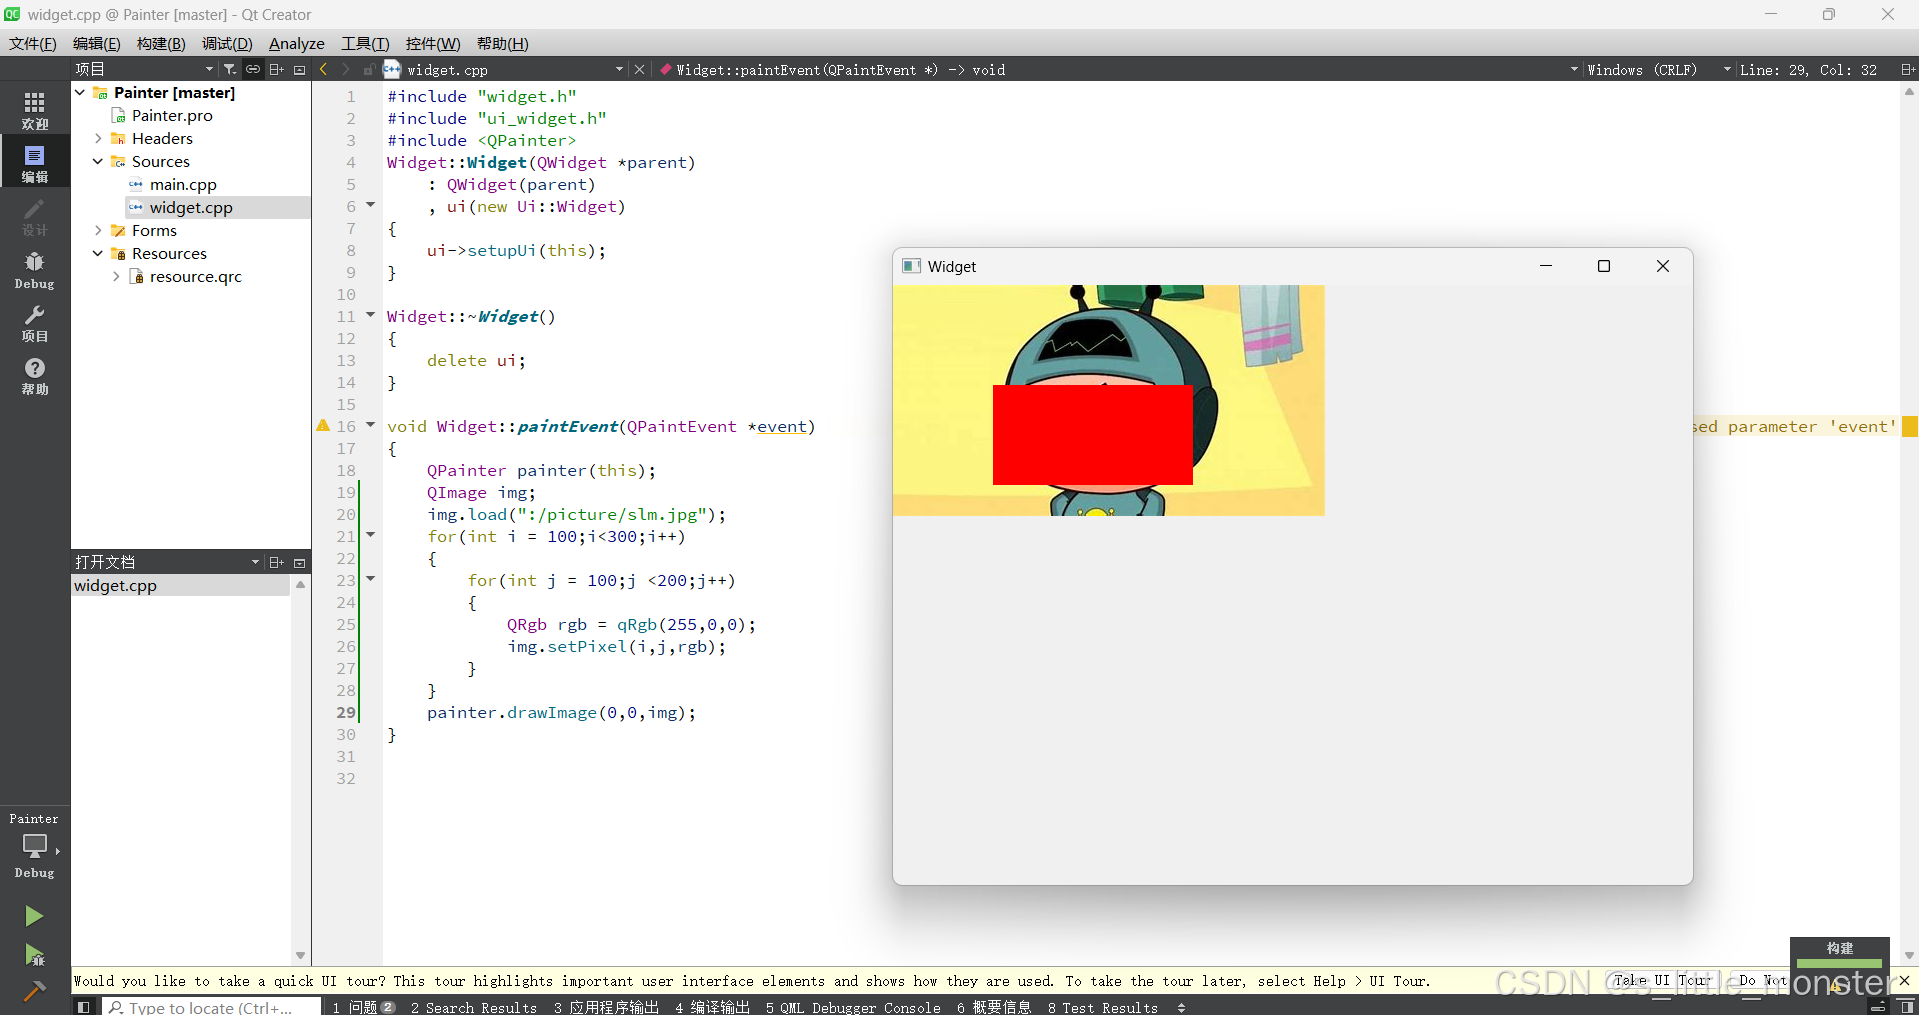Viewport: 1919px width, 1015px height.
Task: Close the project side panel pane
Action: click(x=299, y=69)
